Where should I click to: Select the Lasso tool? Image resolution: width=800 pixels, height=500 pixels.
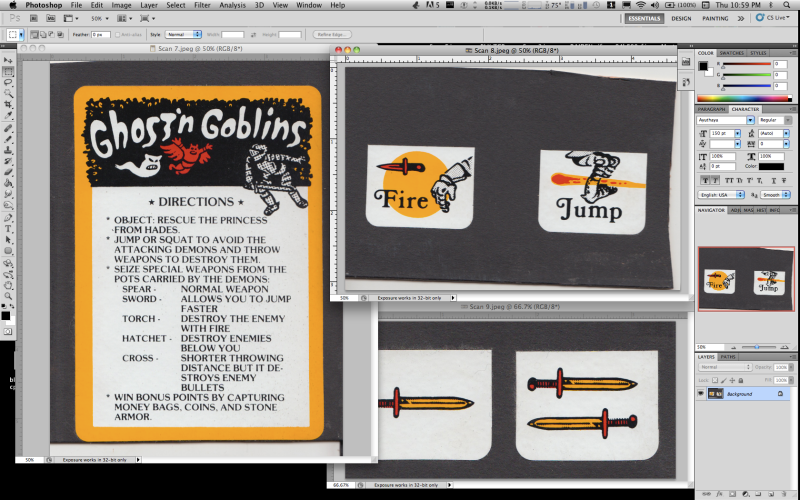pyautogui.click(x=8, y=82)
